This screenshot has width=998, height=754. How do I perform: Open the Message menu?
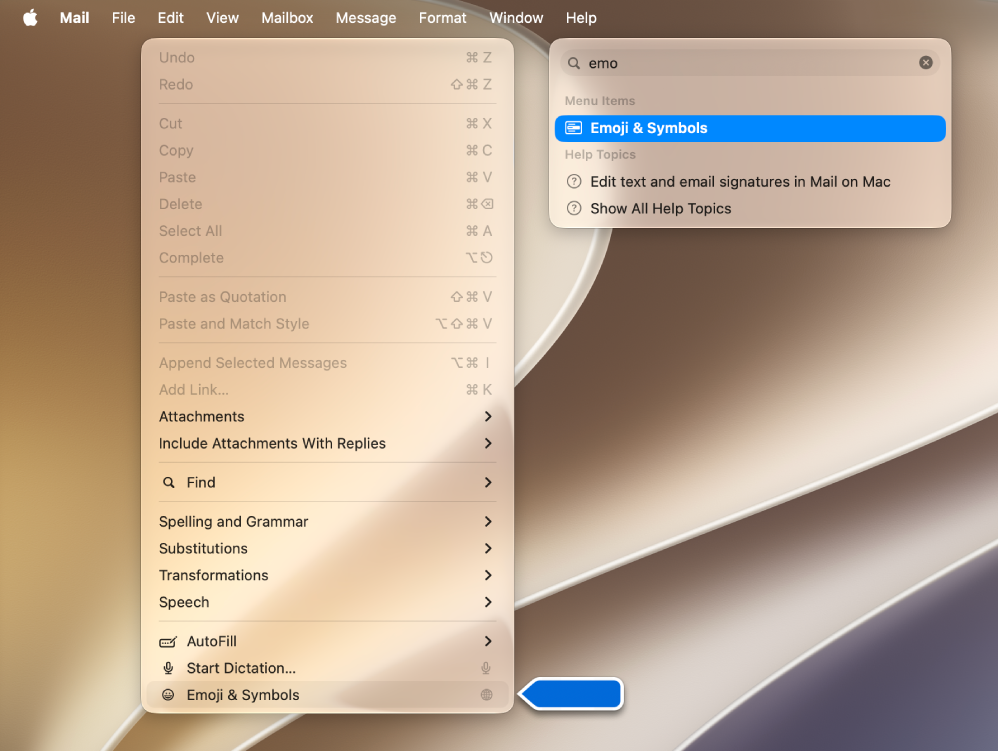pyautogui.click(x=366, y=18)
